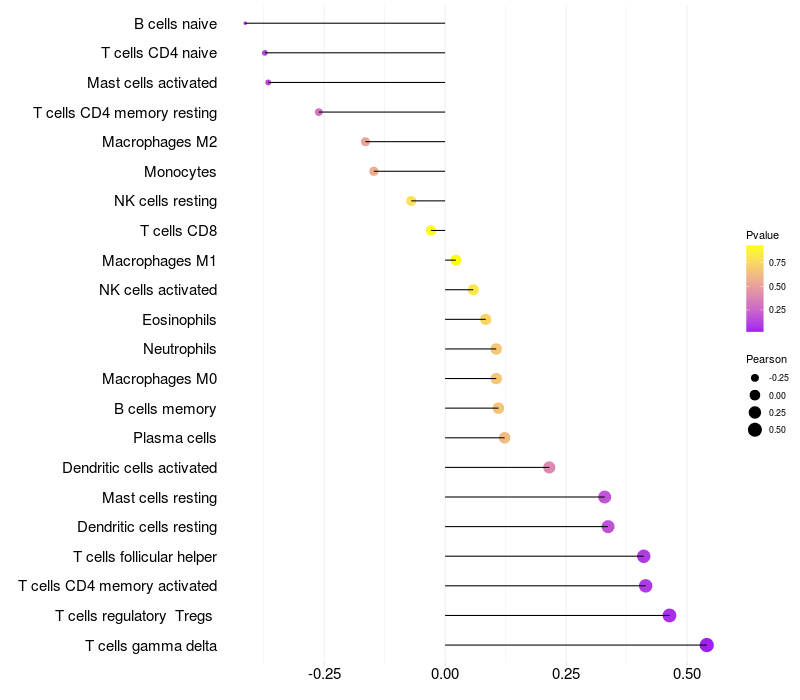Click the "T cells CD4 naive" label

pos(159,53)
